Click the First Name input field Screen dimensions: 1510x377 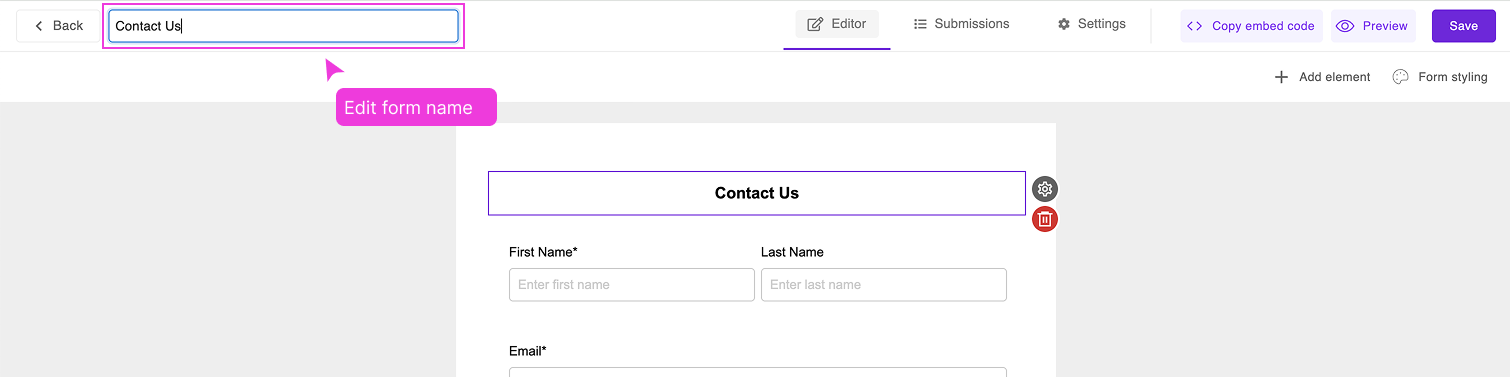[632, 285]
